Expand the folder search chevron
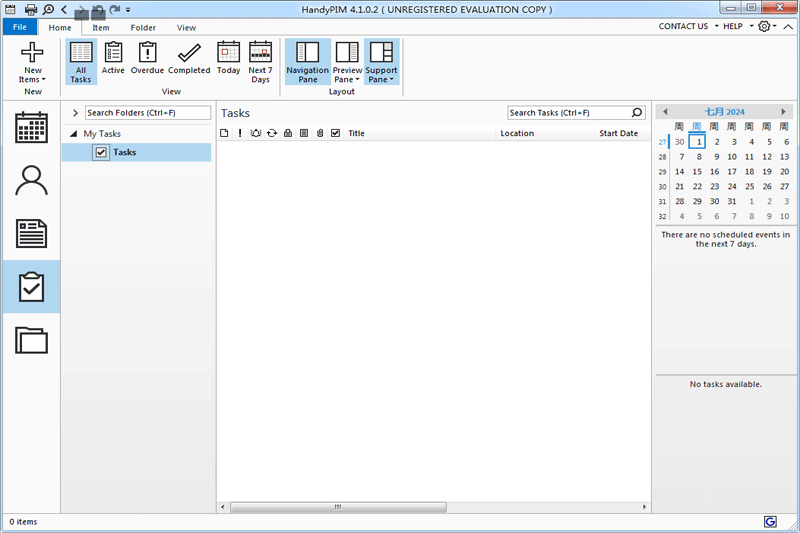Screen dimensions: 800x533 (x=76, y=113)
